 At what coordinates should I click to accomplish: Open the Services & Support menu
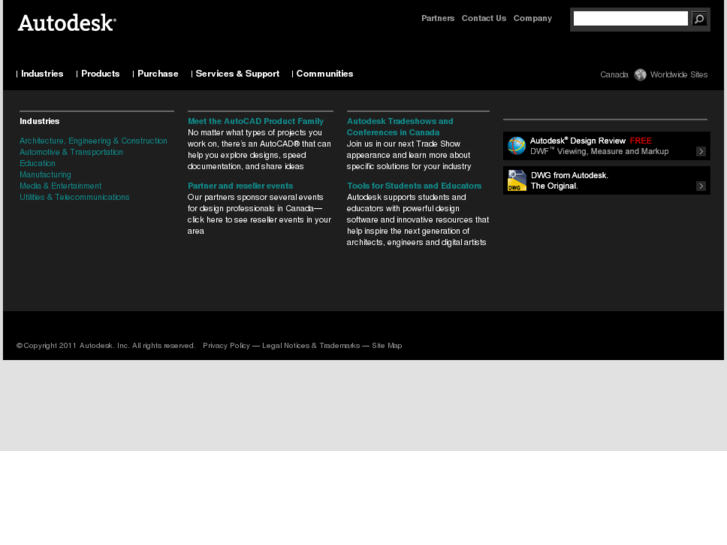click(237, 74)
